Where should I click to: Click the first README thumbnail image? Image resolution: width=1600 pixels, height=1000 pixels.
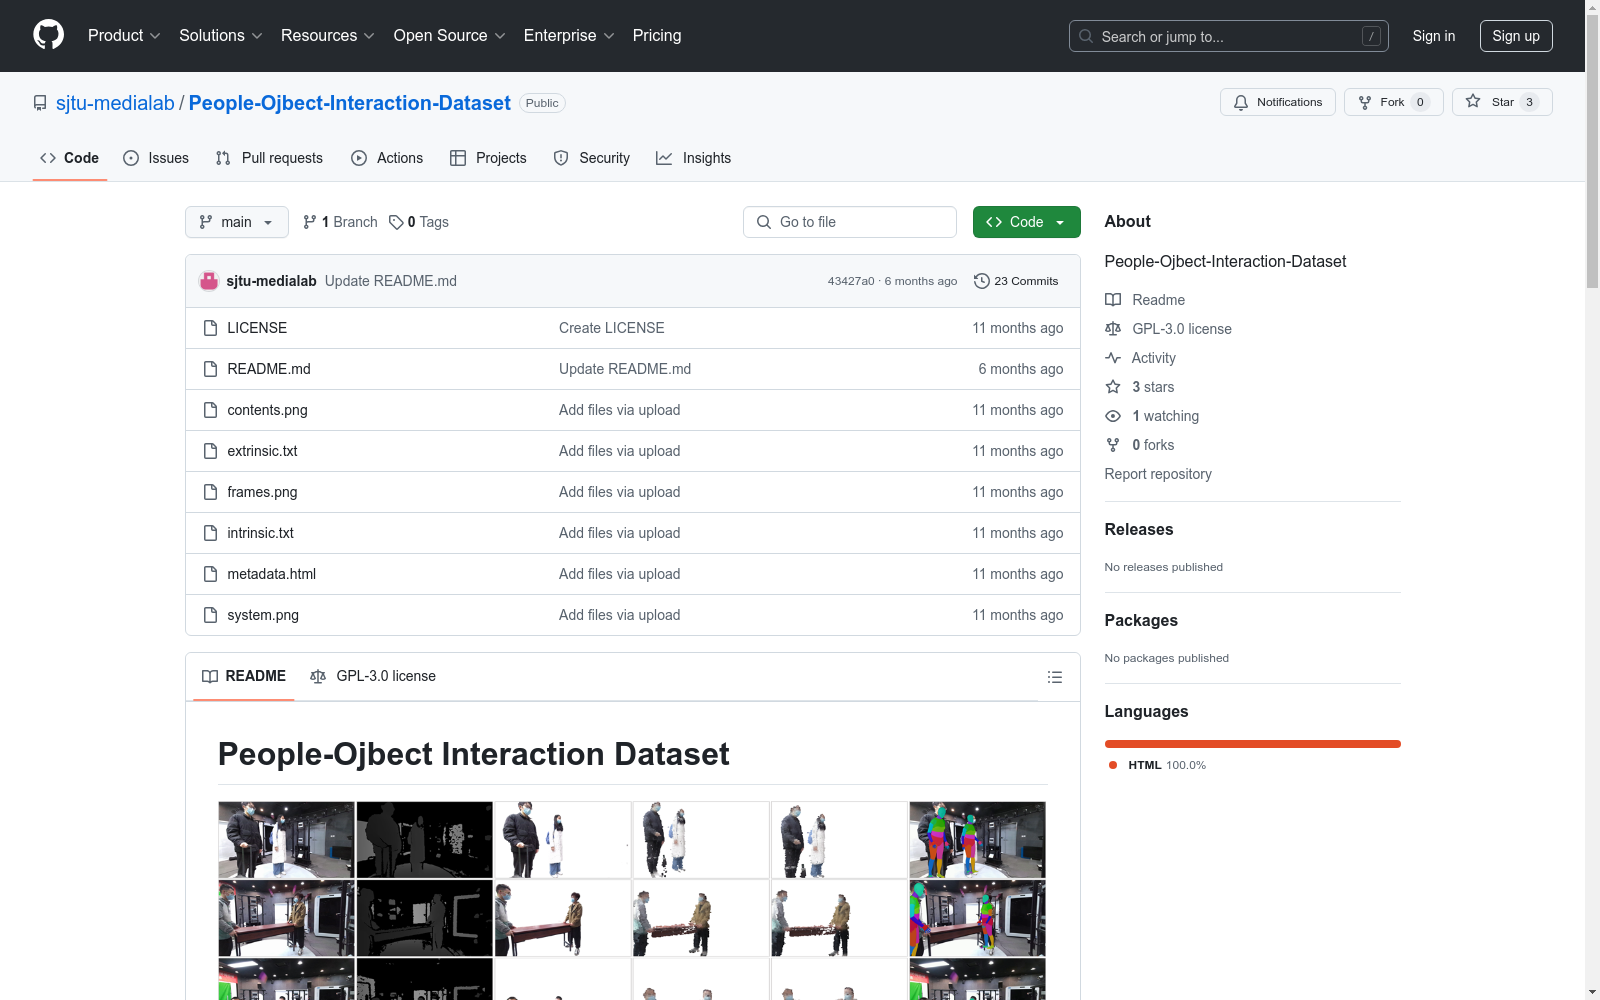click(x=286, y=840)
